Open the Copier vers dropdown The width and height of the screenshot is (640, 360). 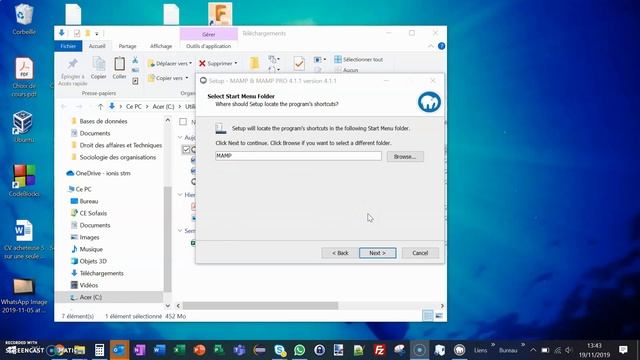pyautogui.click(x=168, y=78)
